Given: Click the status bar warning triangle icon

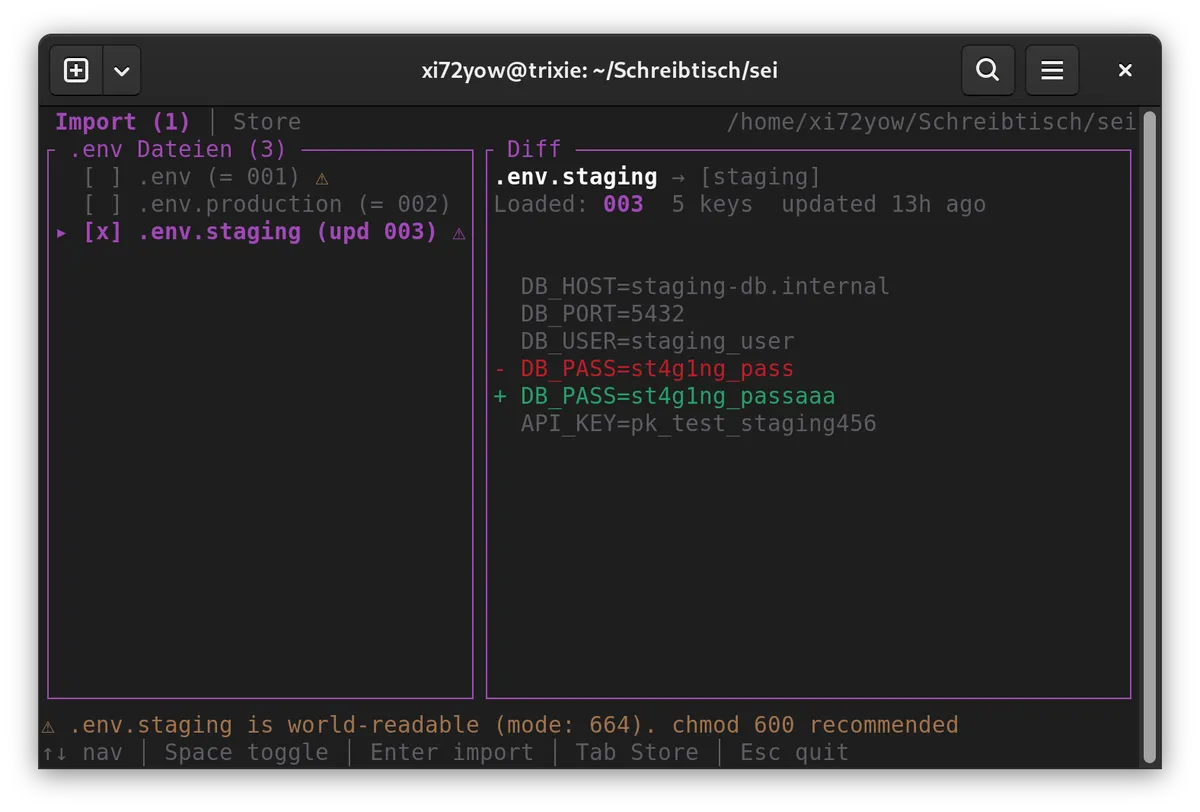Looking at the screenshot, I should (48, 725).
